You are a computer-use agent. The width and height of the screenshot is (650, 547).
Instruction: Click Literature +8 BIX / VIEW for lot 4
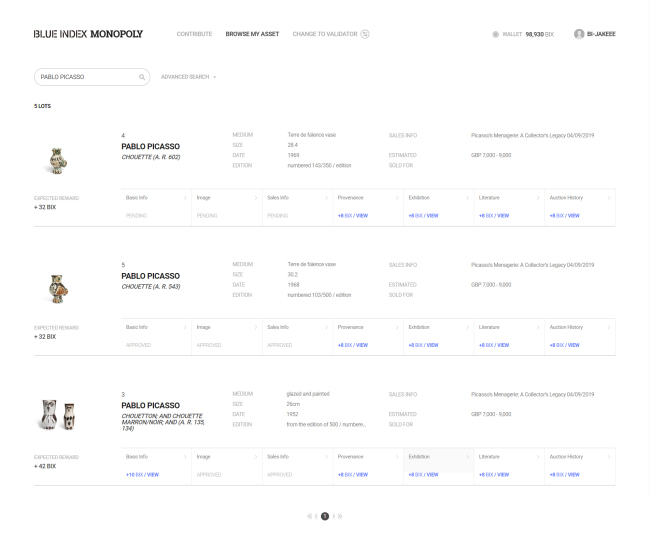(494, 215)
